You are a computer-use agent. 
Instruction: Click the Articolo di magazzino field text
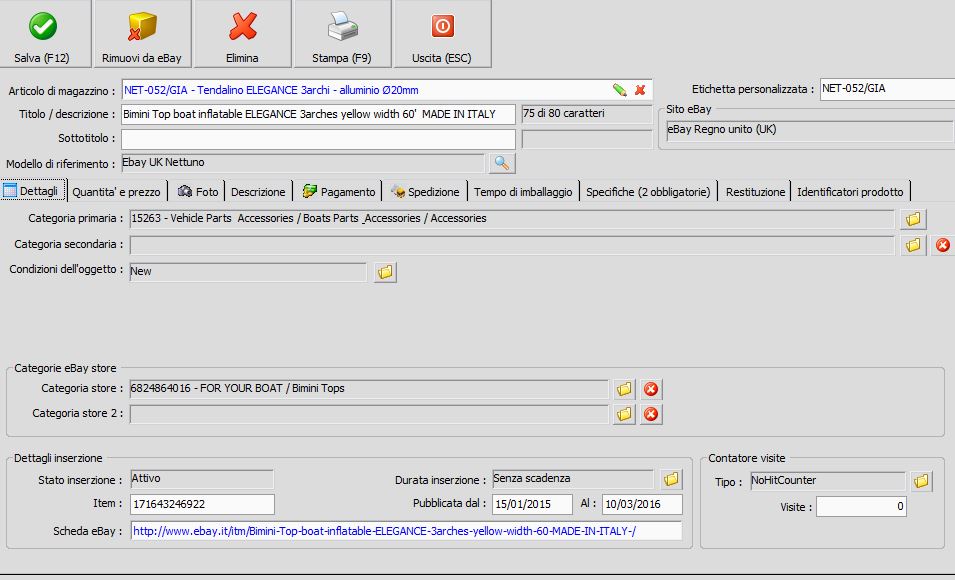pyautogui.click(x=271, y=90)
